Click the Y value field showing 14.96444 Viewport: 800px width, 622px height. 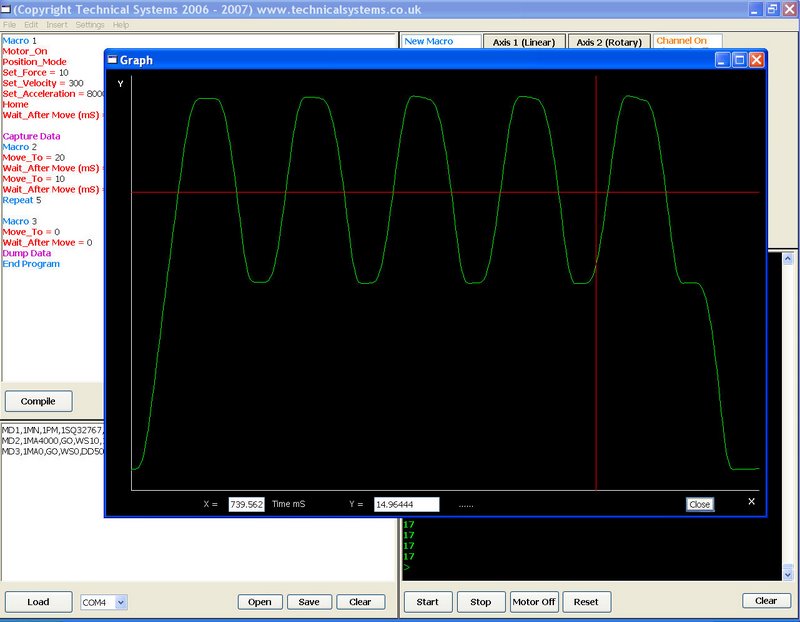point(406,505)
